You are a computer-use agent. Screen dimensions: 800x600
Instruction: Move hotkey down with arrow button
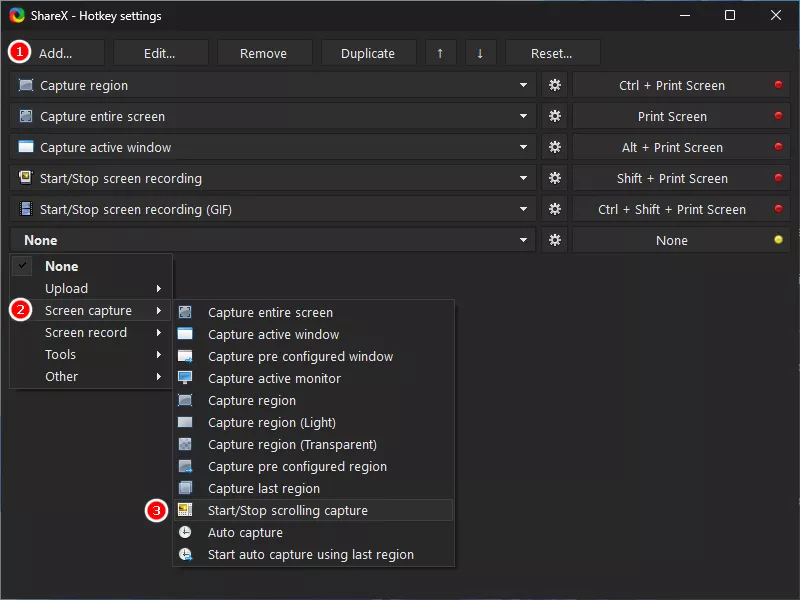click(480, 53)
